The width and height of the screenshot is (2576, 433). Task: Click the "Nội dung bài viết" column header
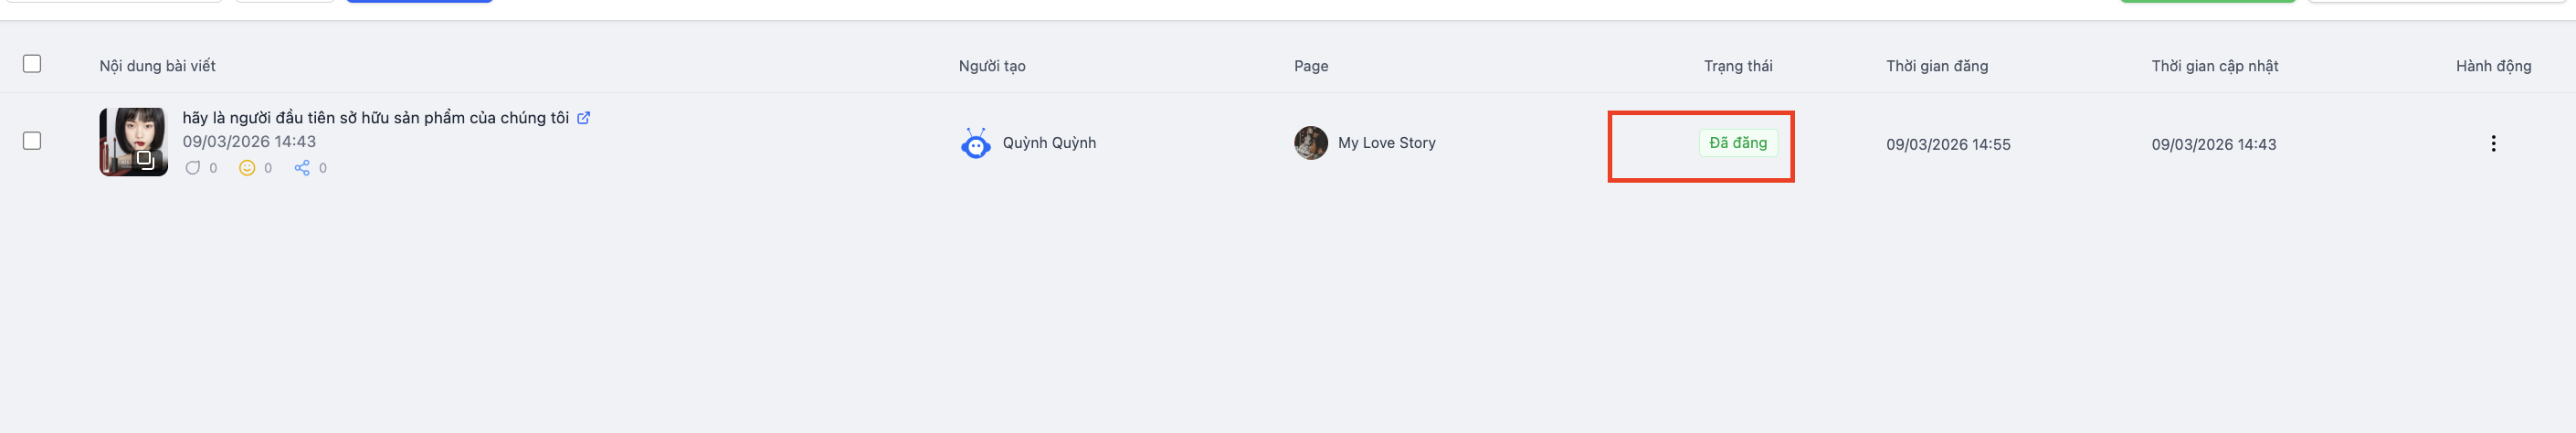click(157, 66)
